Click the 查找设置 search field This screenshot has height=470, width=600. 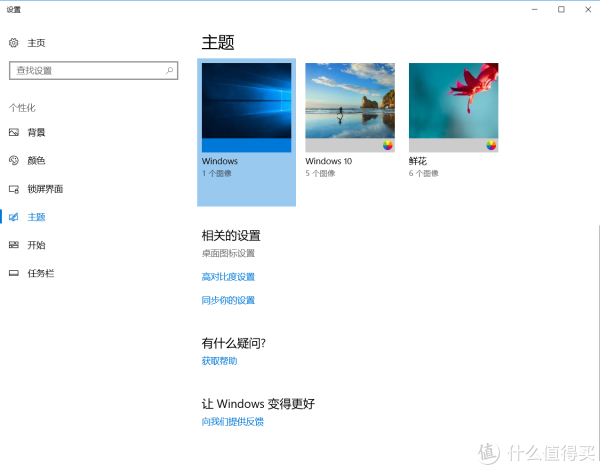coord(93,70)
